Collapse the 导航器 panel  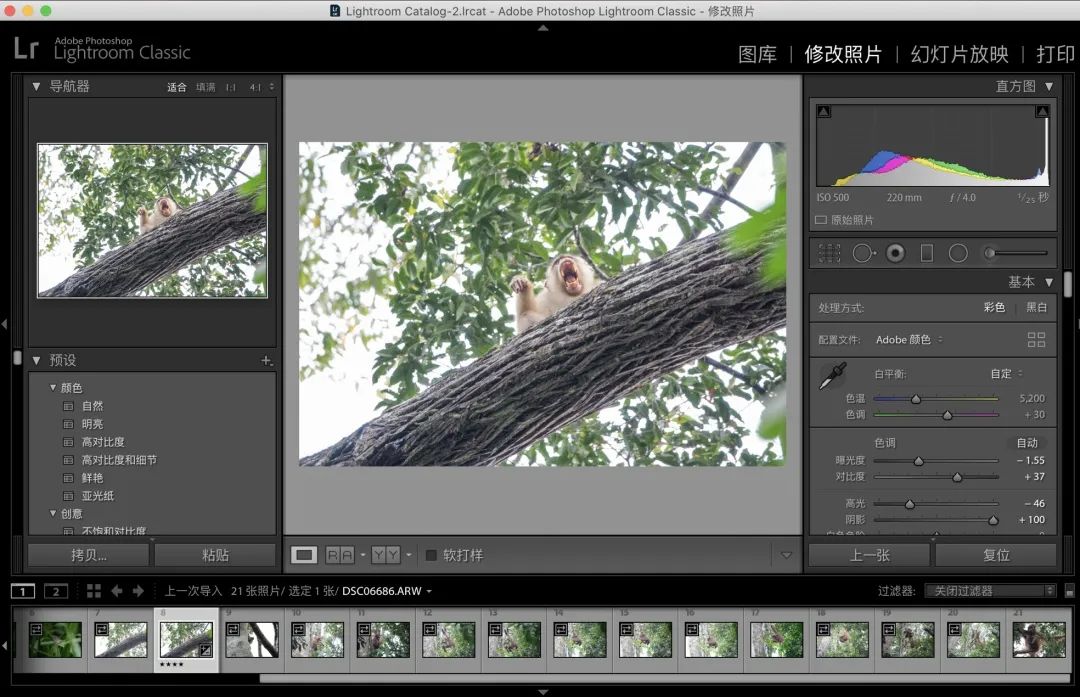tap(37, 87)
